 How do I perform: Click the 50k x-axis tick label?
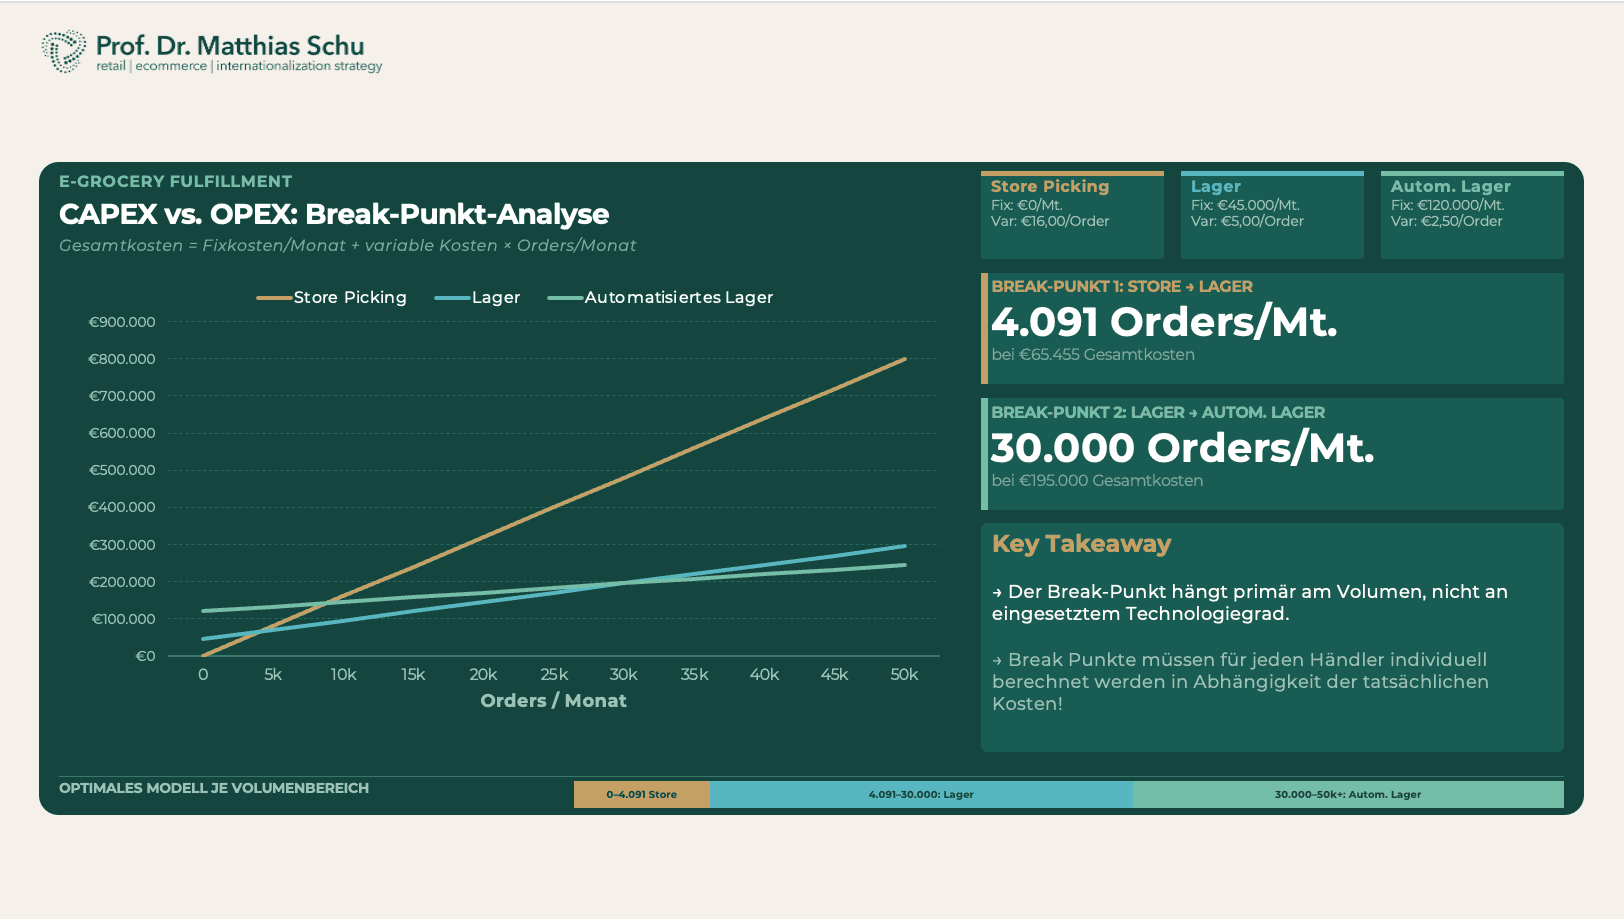[905, 675]
